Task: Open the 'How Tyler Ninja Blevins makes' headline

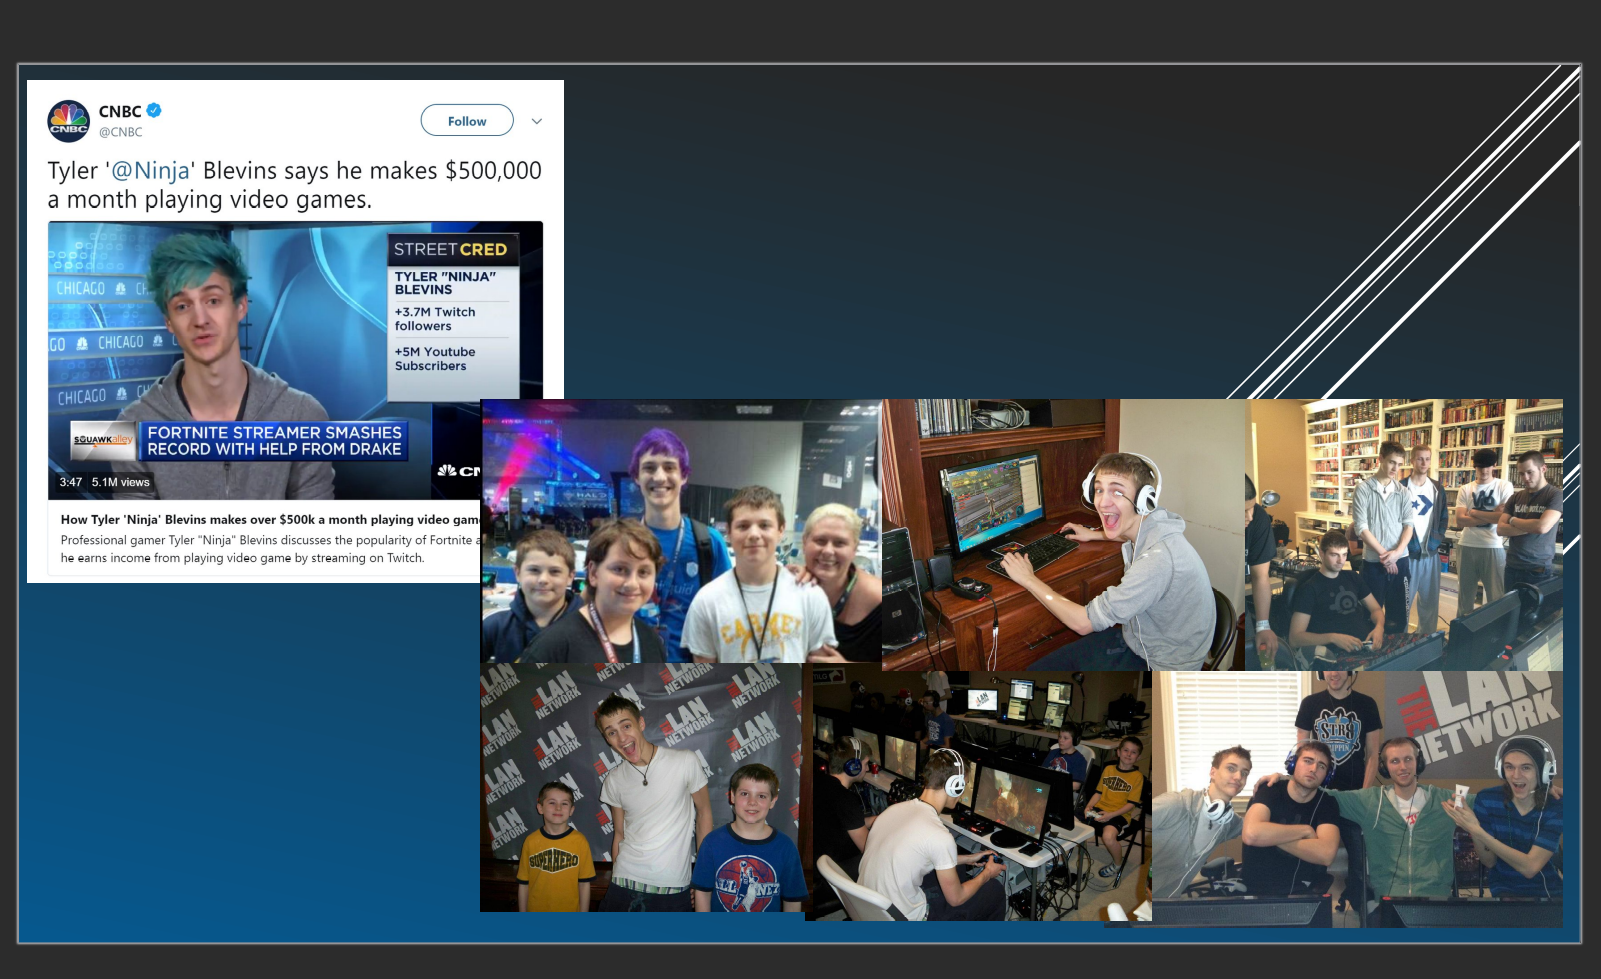Action: click(268, 520)
